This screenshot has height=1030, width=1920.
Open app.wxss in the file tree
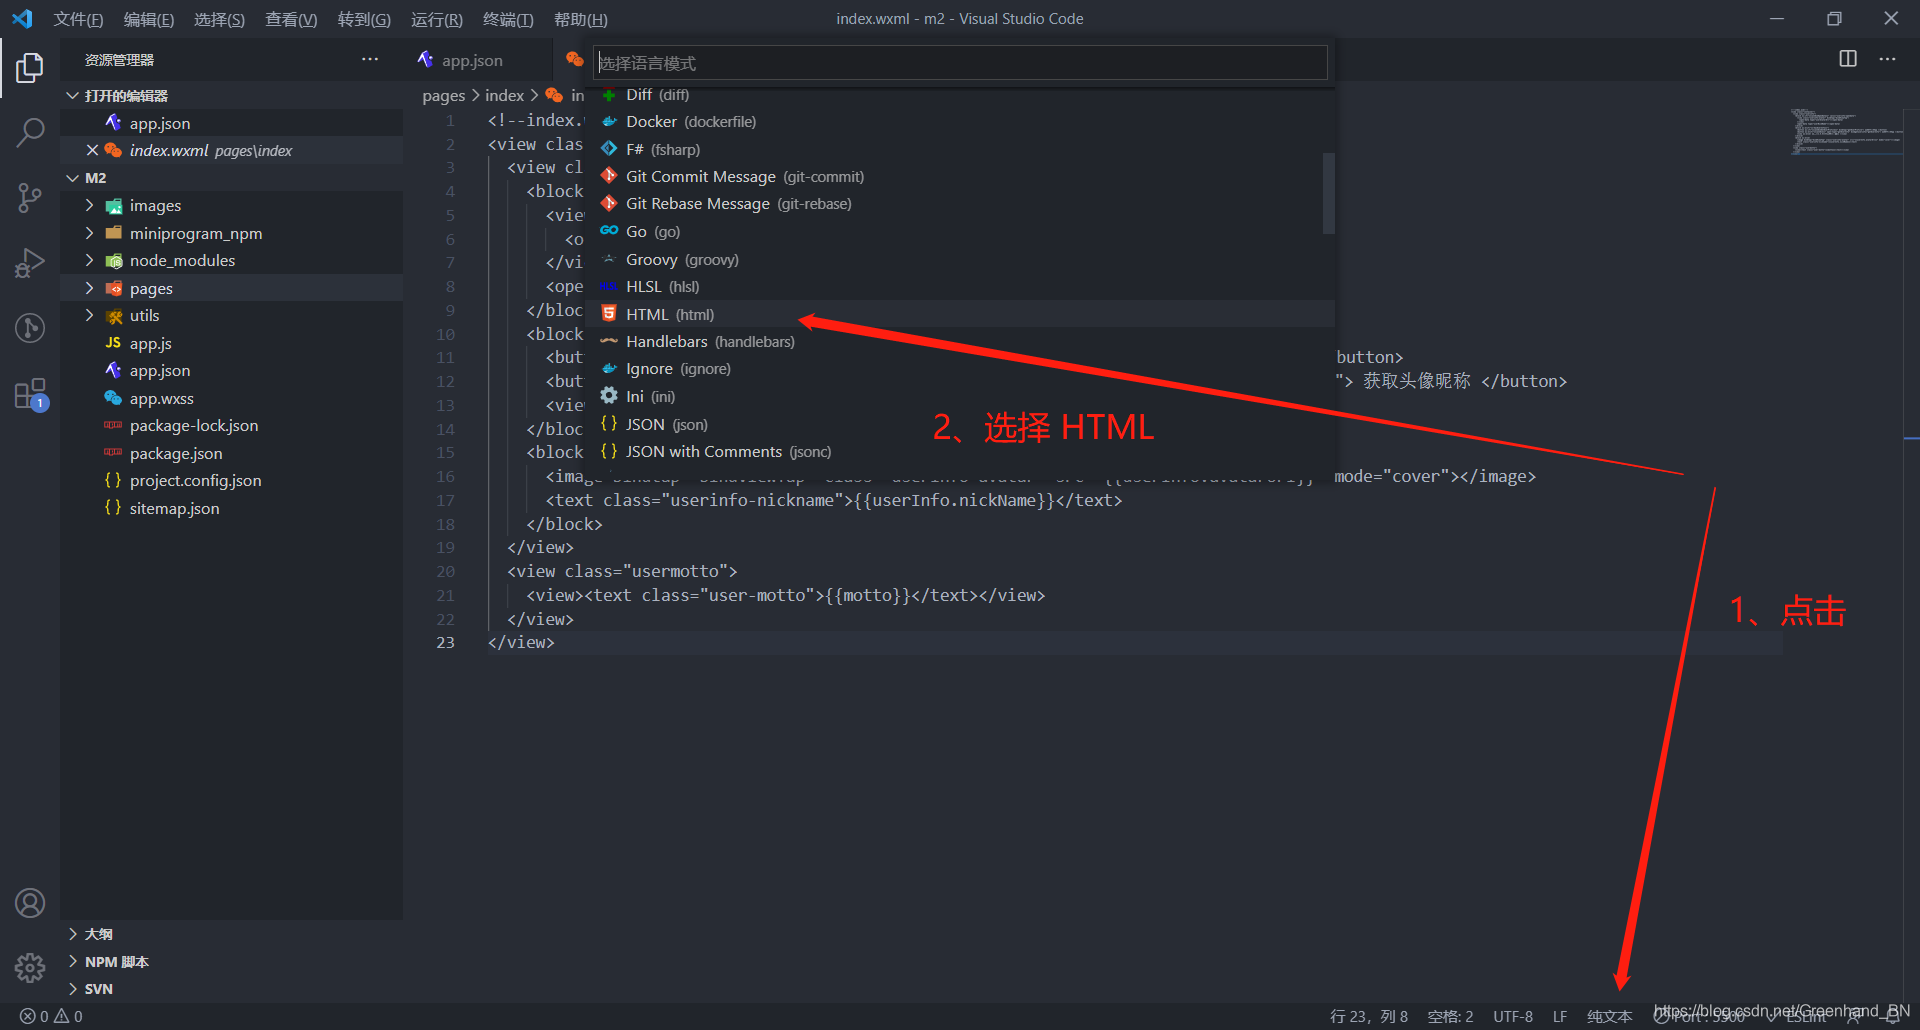[232, 398]
